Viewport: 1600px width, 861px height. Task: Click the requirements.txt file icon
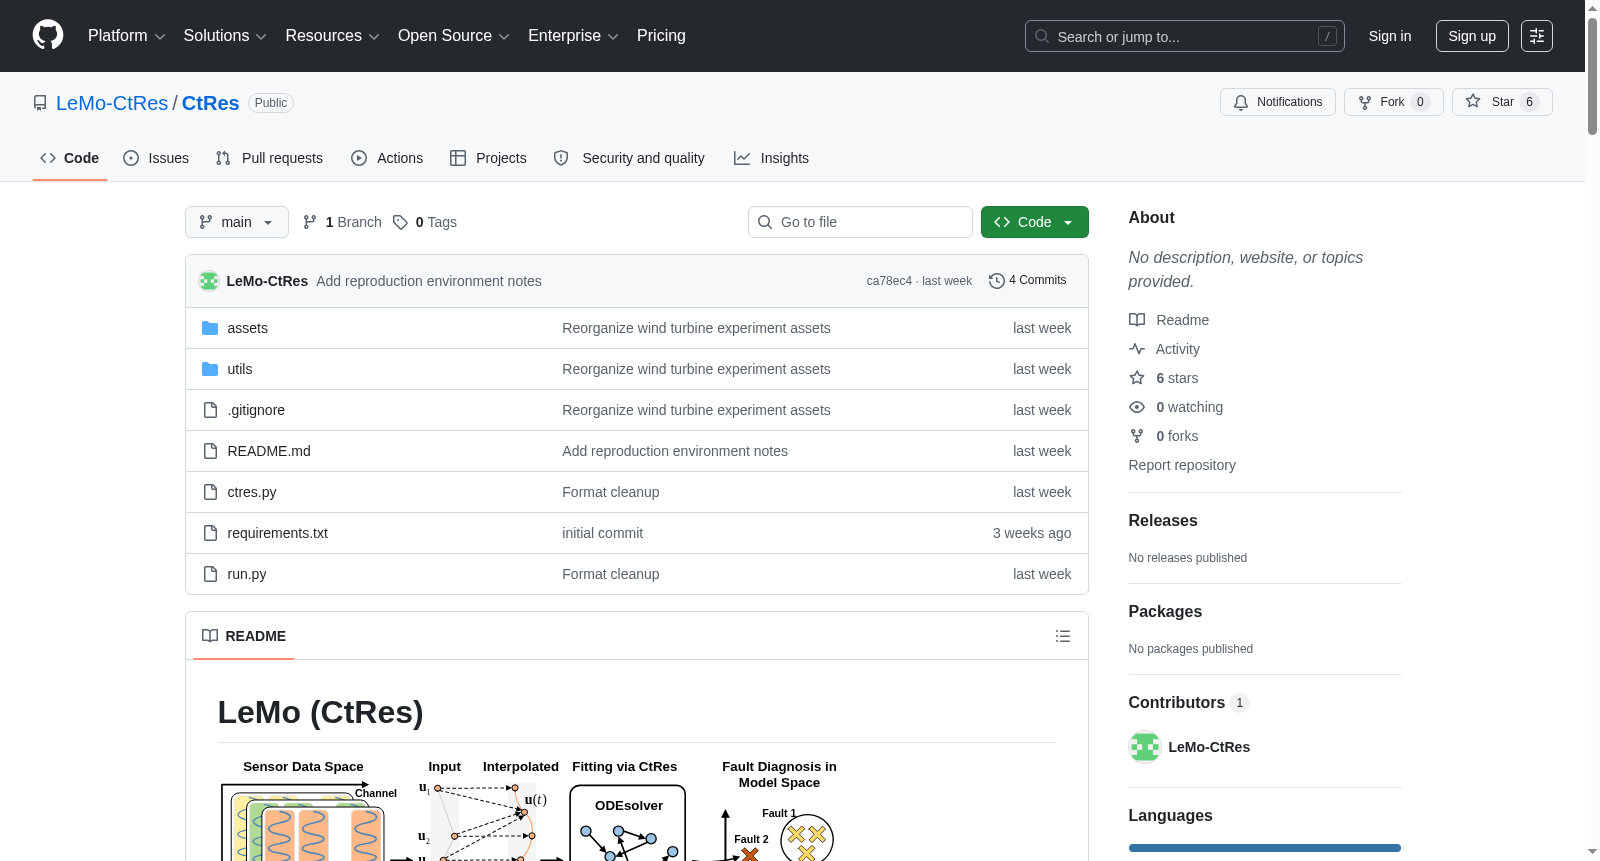pos(210,533)
